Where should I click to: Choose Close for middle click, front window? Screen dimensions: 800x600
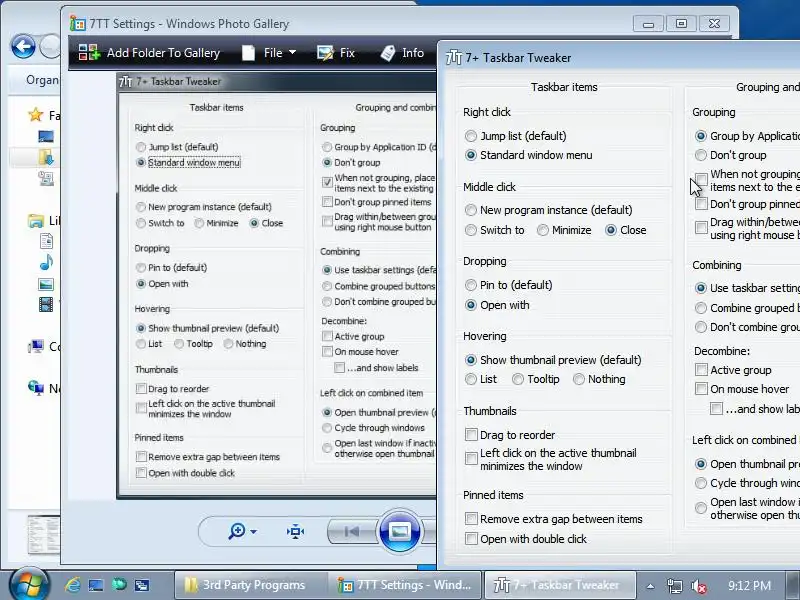611,230
